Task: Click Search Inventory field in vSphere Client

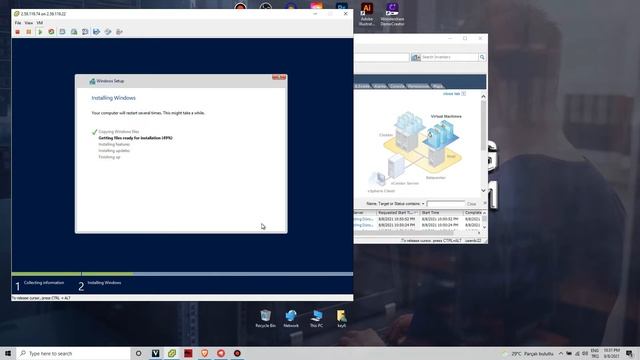Action: tap(449, 57)
